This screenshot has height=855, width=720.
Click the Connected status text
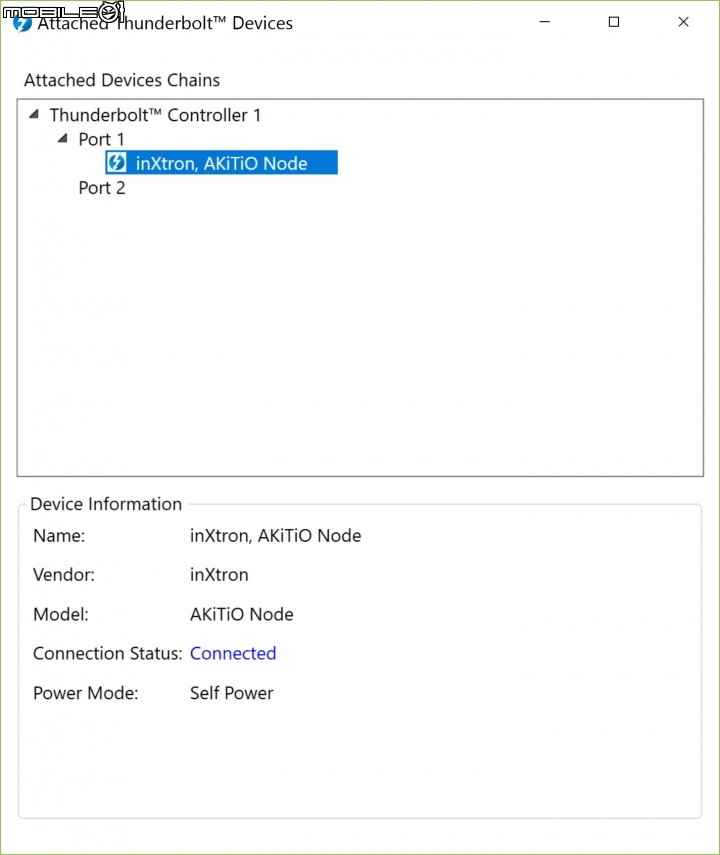233,653
